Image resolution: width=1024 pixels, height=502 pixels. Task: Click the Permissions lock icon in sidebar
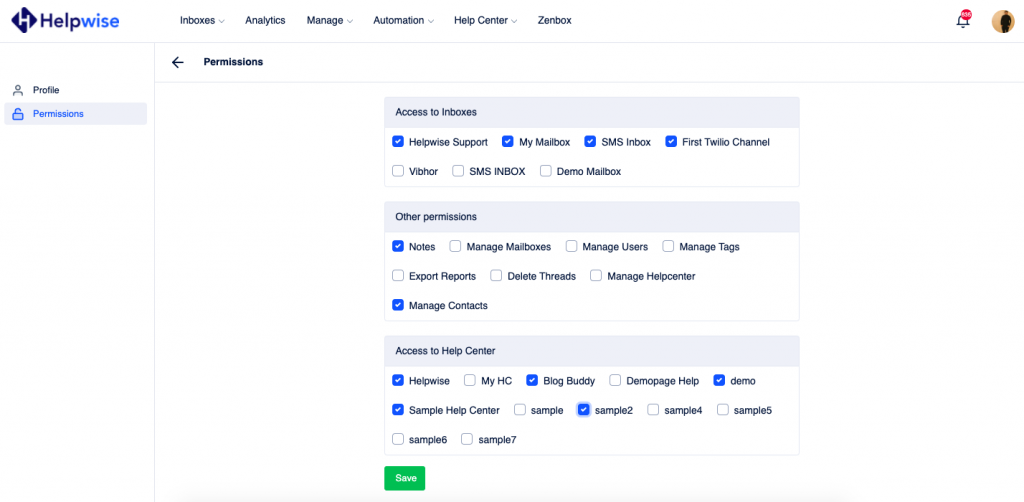pyautogui.click(x=18, y=114)
